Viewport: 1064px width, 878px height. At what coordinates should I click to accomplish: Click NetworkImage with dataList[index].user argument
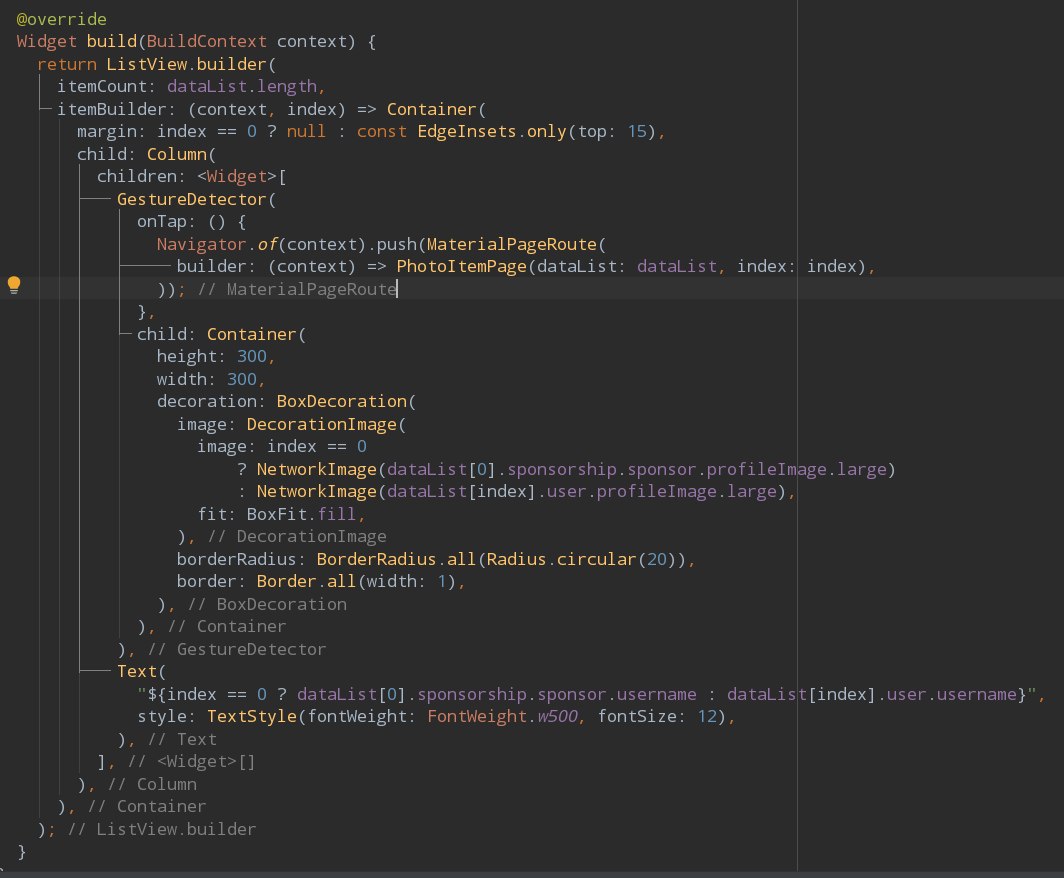(x=316, y=491)
